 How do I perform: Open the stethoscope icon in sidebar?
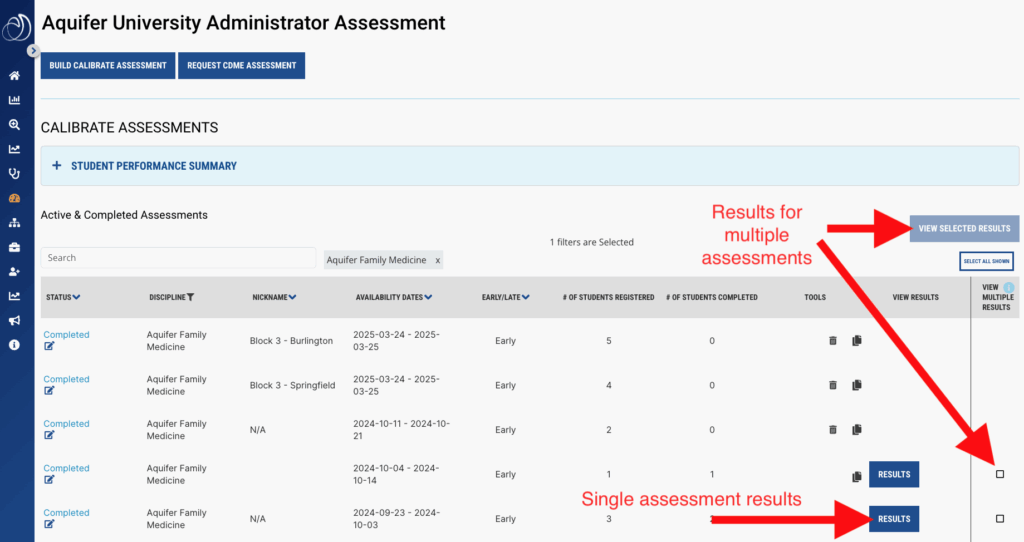pos(14,174)
